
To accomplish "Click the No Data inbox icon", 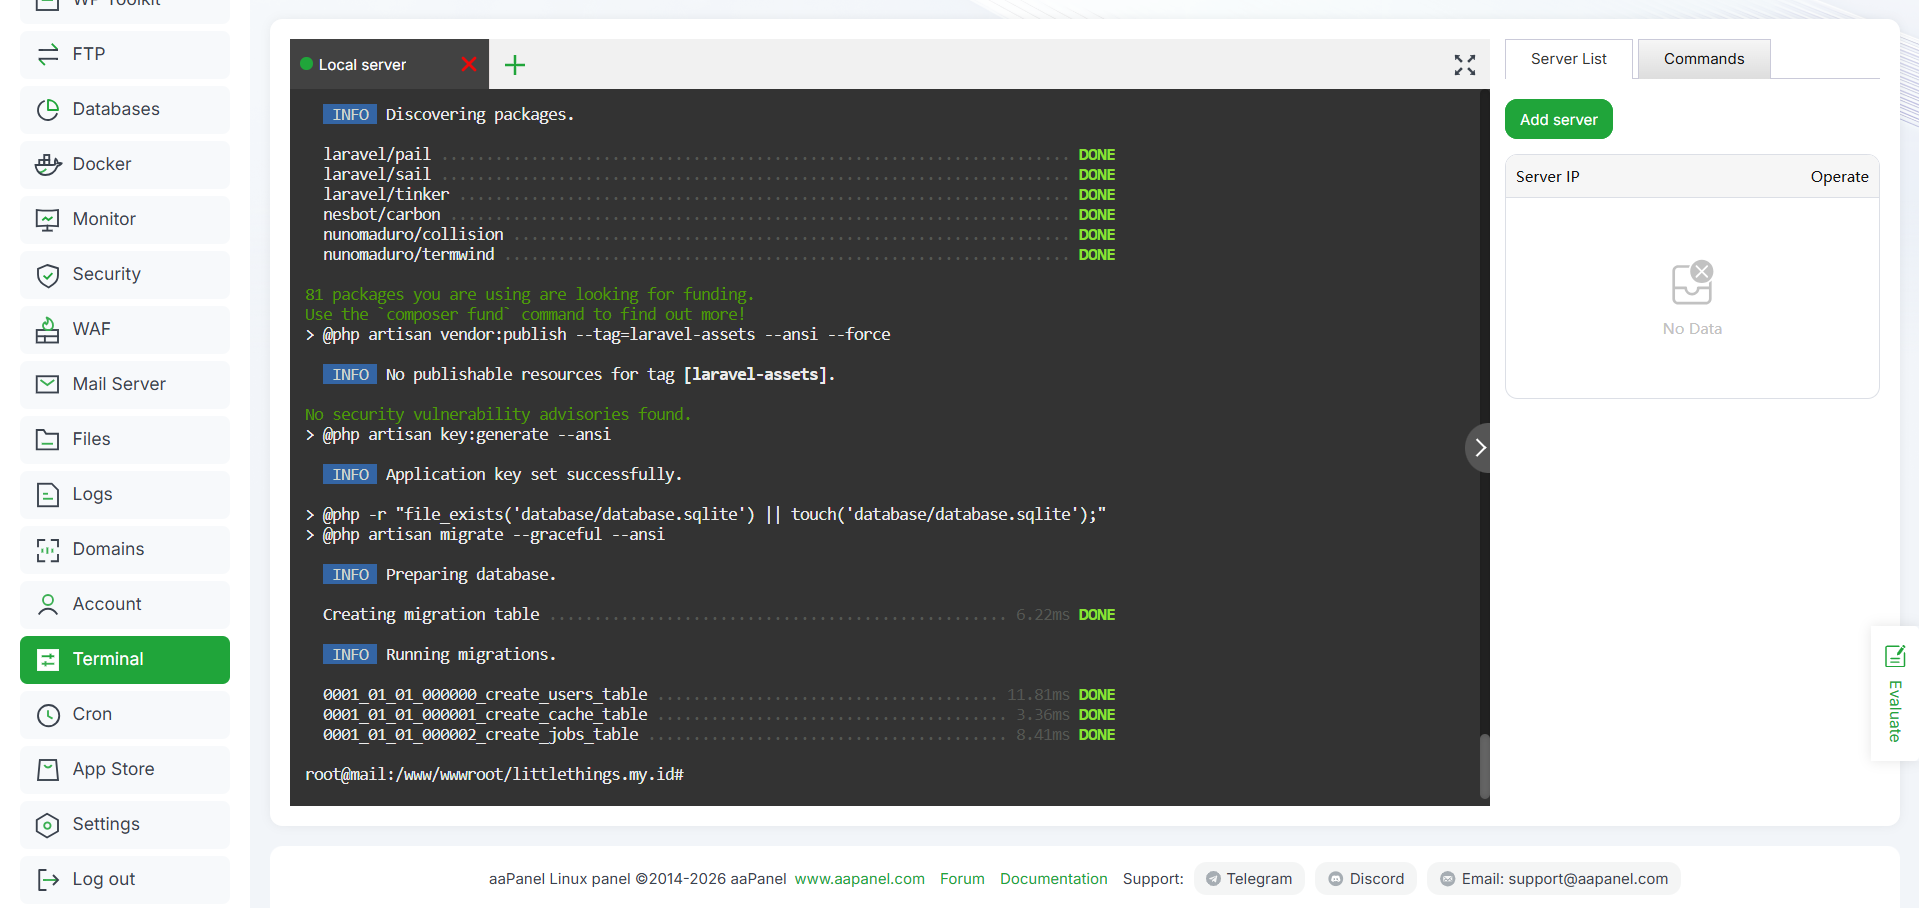I will point(1692,283).
